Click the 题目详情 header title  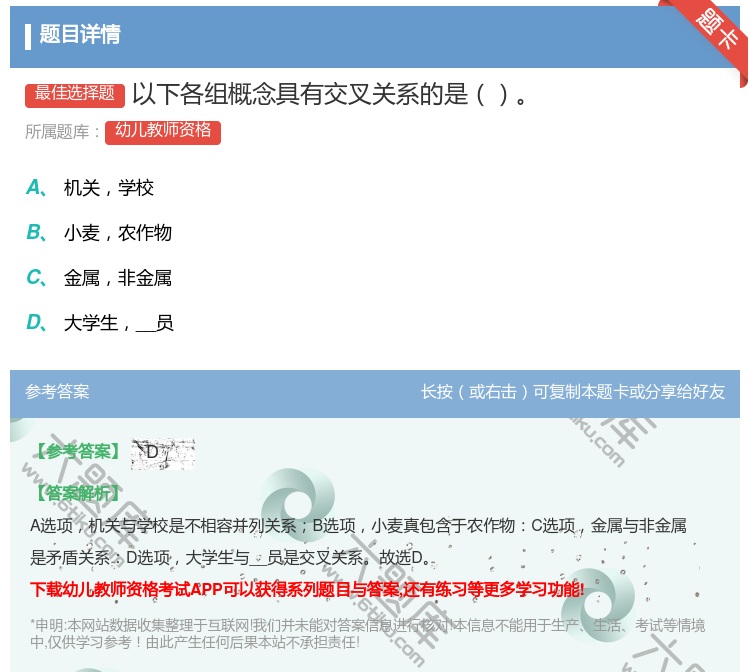point(80,35)
